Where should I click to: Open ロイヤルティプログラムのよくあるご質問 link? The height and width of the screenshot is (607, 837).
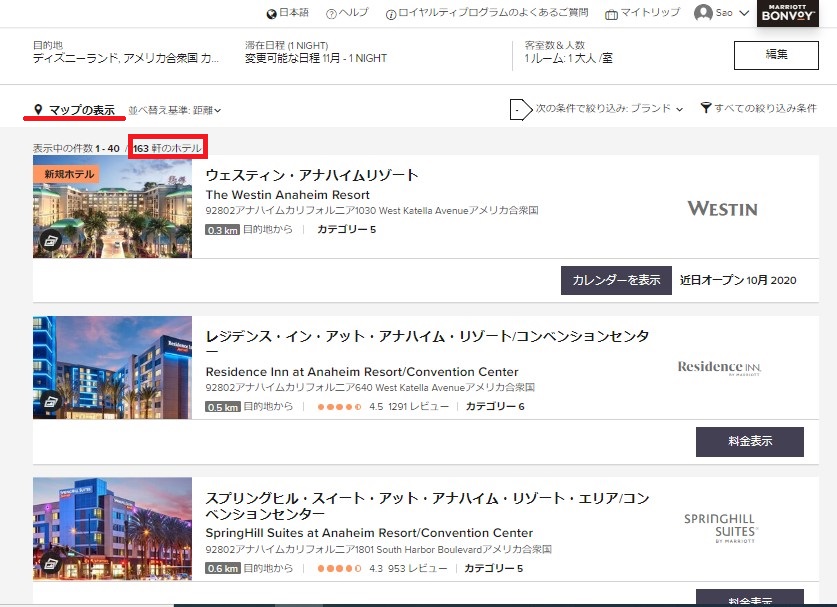pos(493,13)
